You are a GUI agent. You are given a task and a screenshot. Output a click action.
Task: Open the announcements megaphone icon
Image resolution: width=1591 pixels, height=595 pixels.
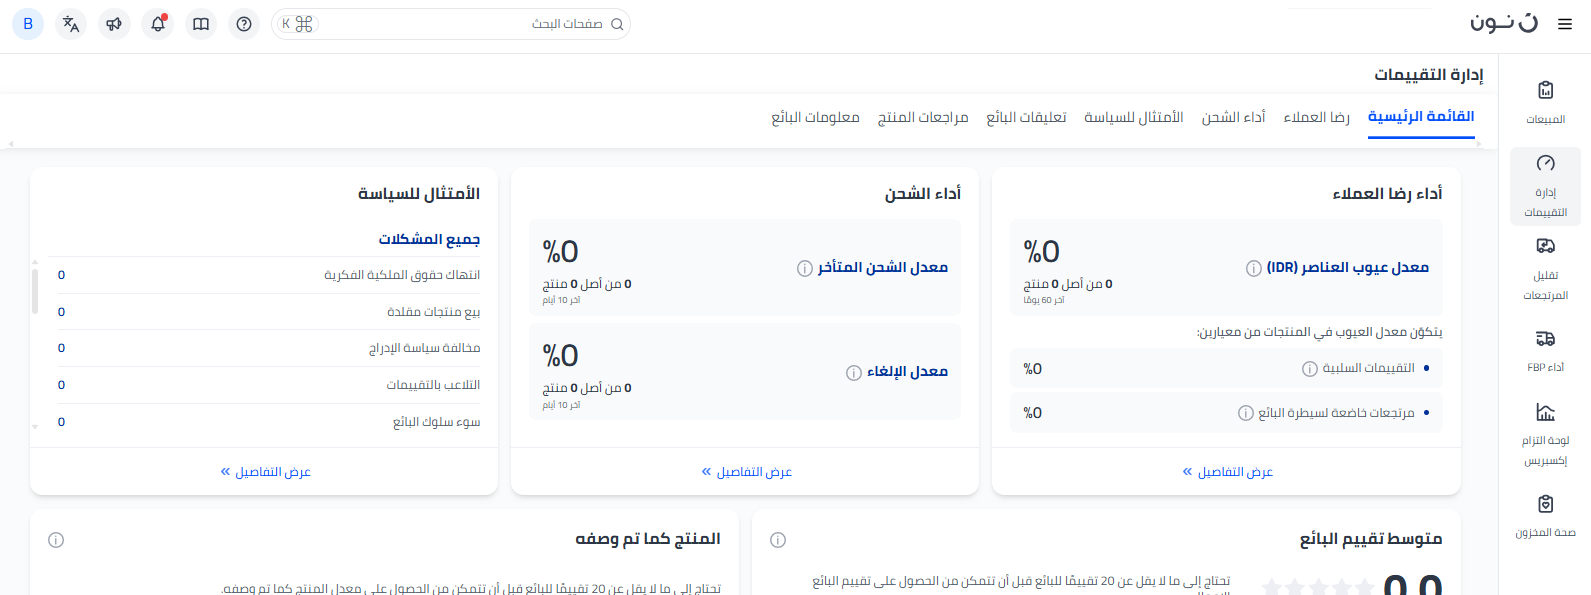(114, 24)
